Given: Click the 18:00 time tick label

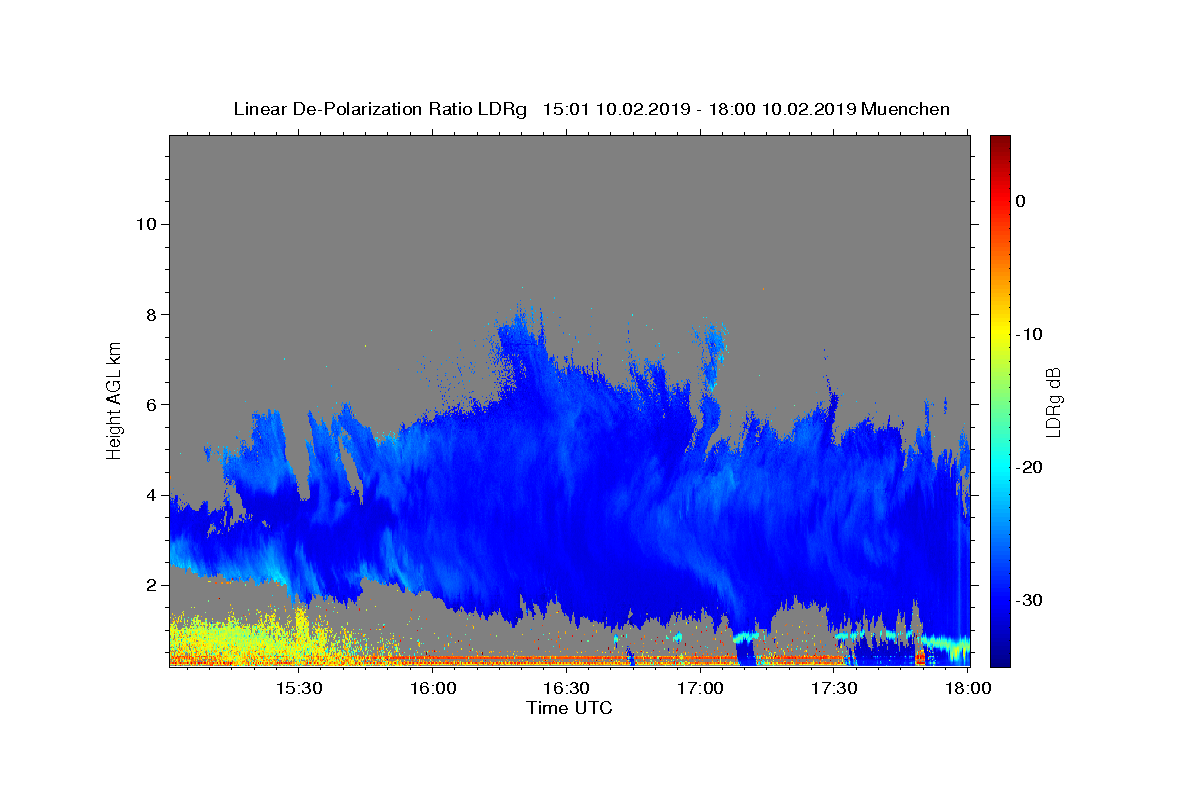Looking at the screenshot, I should (968, 688).
